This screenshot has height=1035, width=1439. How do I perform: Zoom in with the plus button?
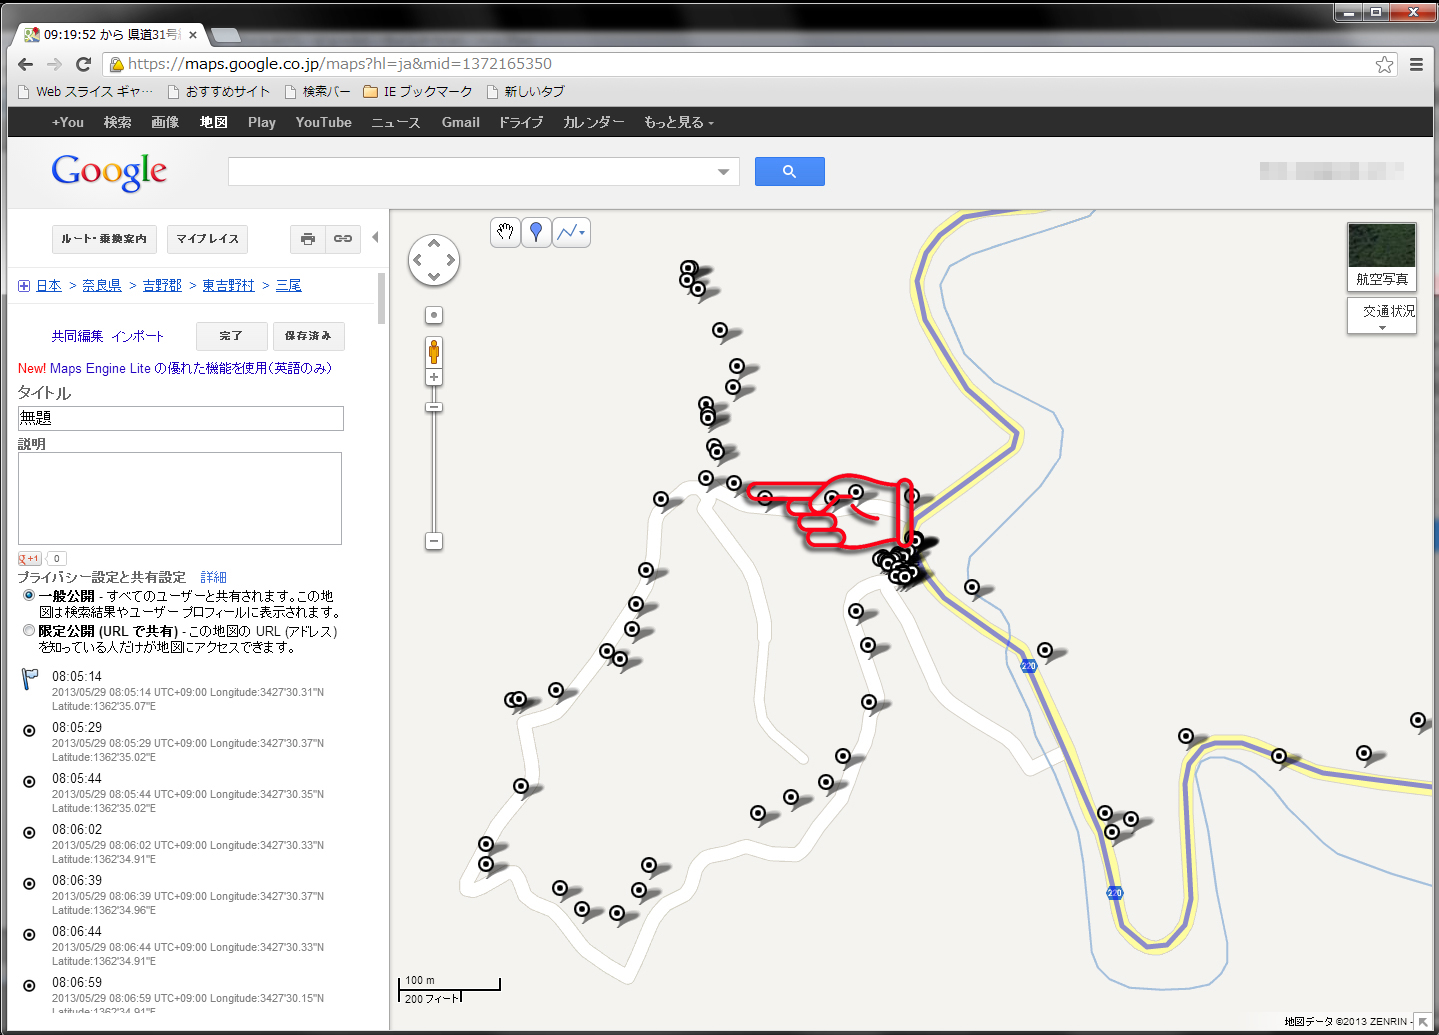coord(434,377)
